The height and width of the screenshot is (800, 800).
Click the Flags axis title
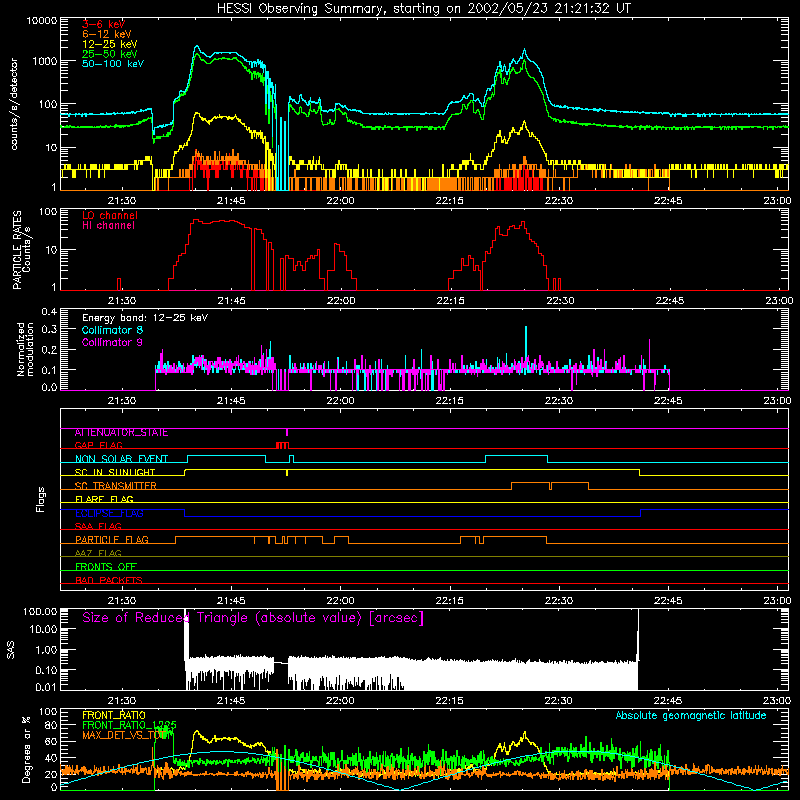click(x=40, y=499)
